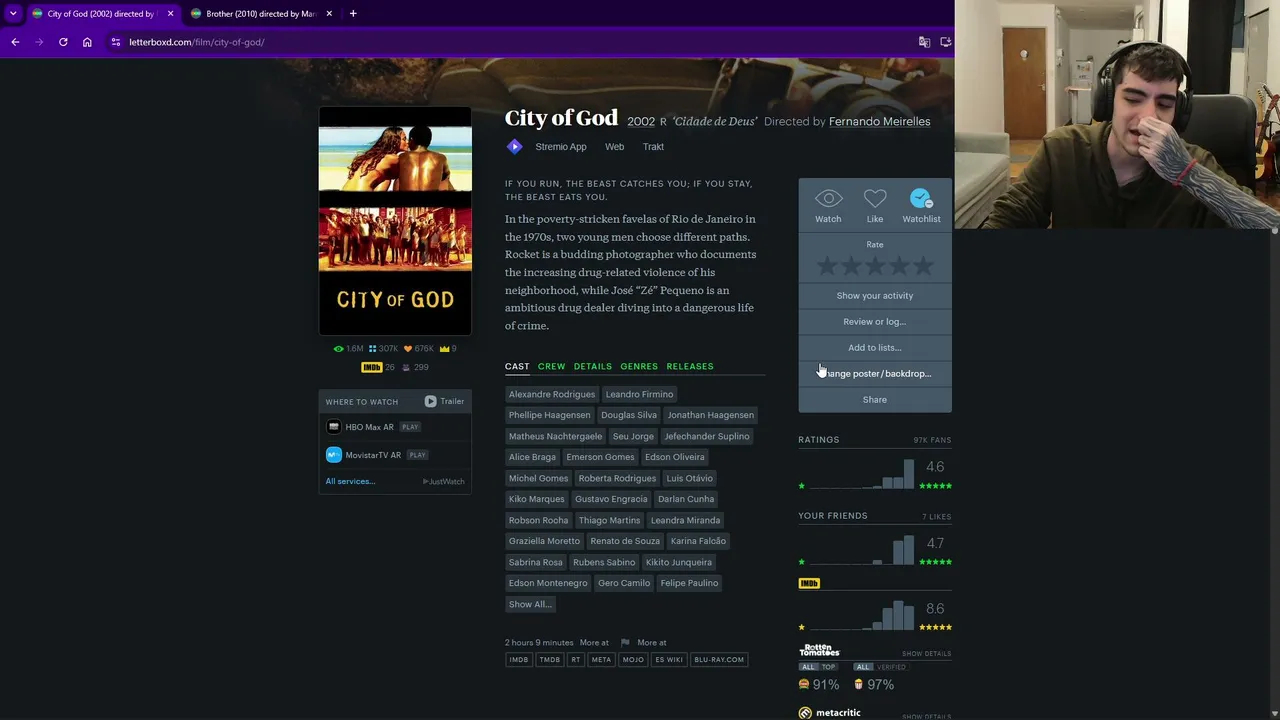
Task: Open the Web link beside Stremio App
Action: 614,147
